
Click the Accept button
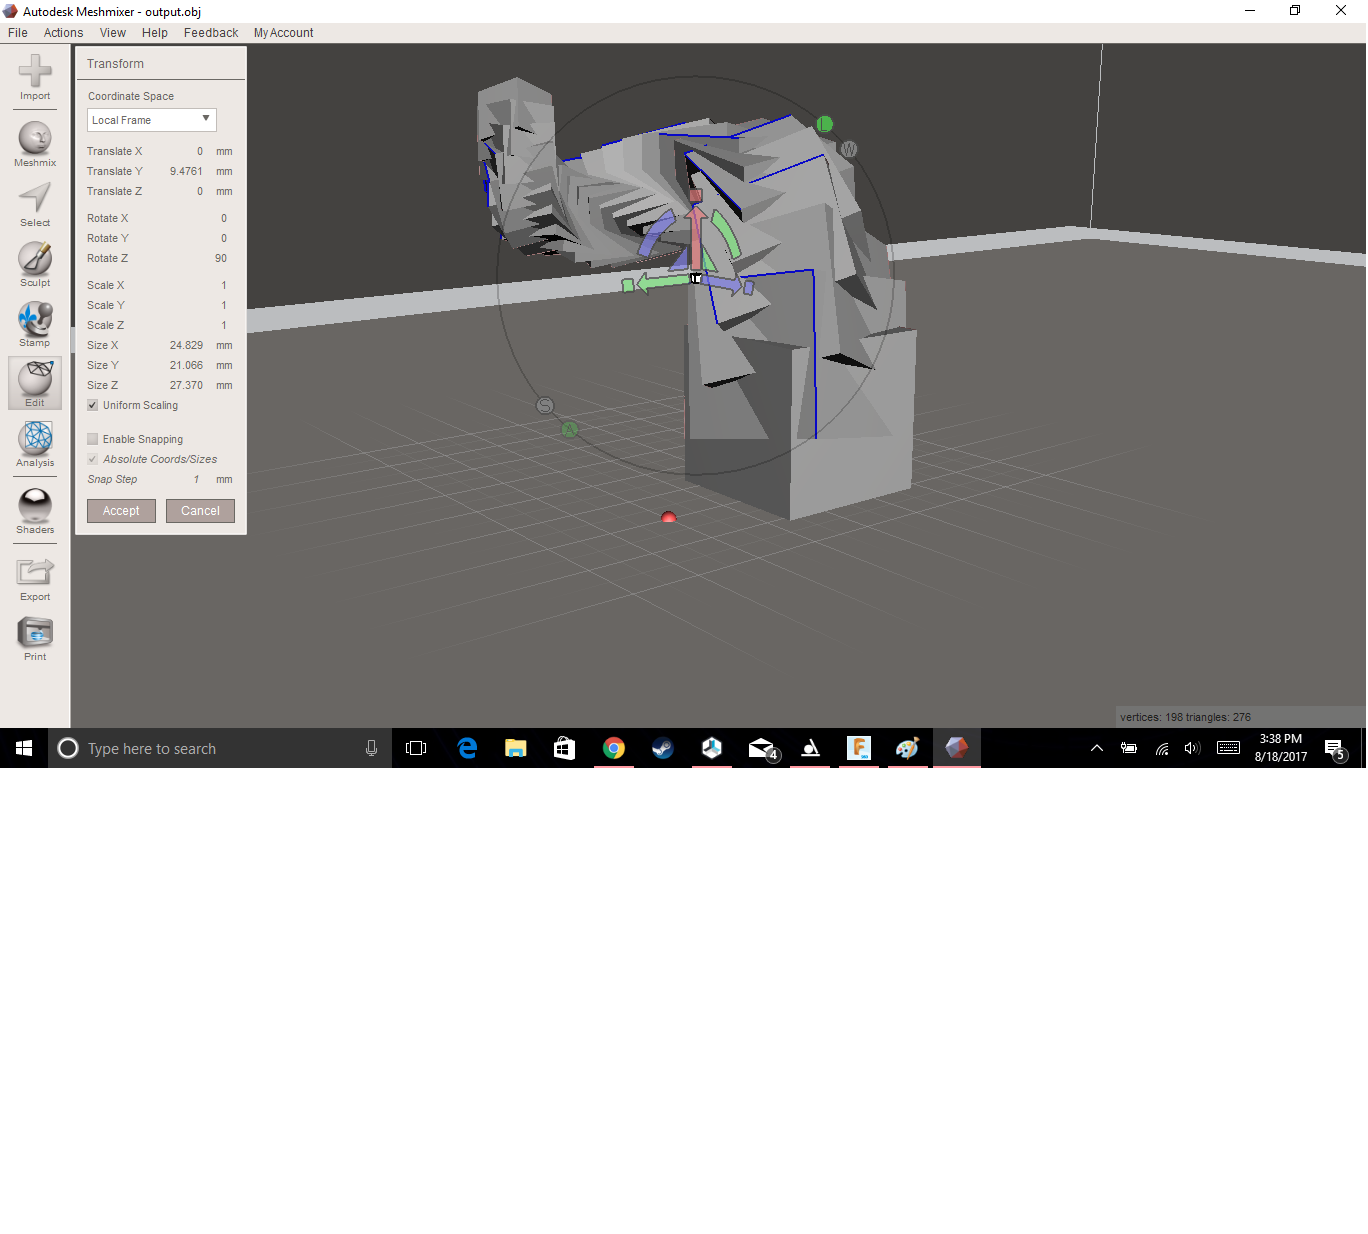121,511
